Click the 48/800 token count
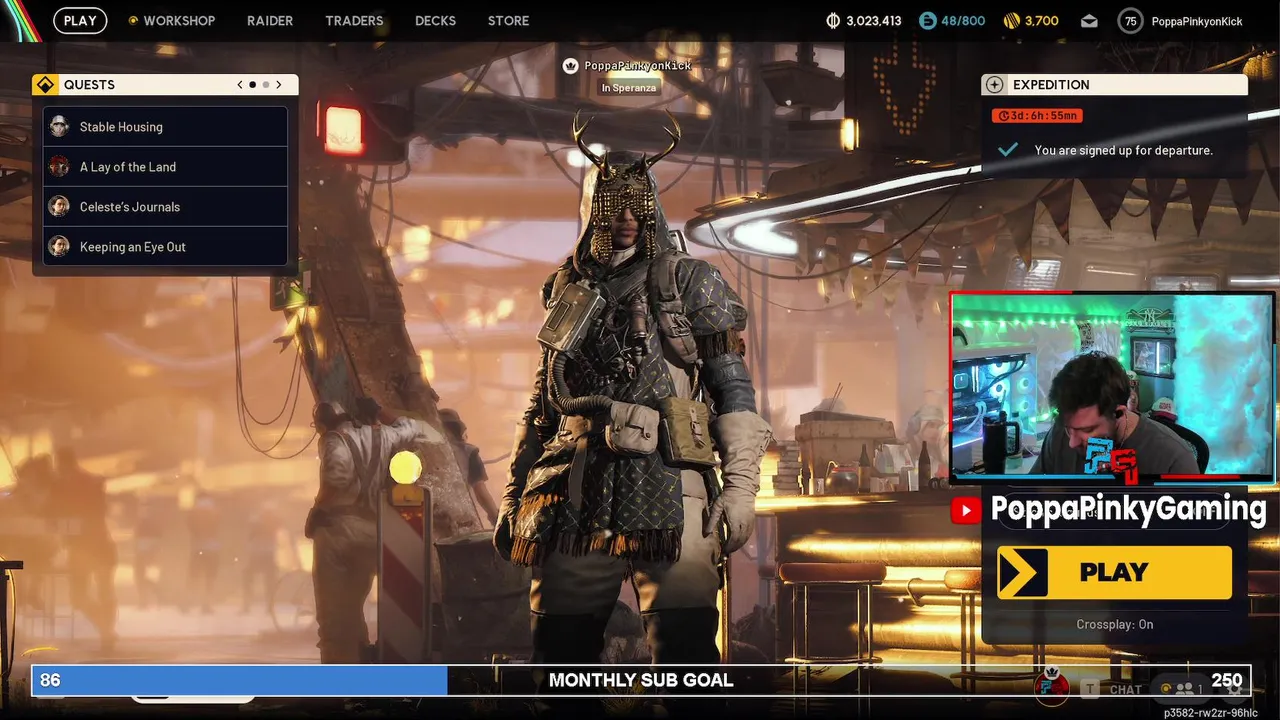 pyautogui.click(x=963, y=21)
